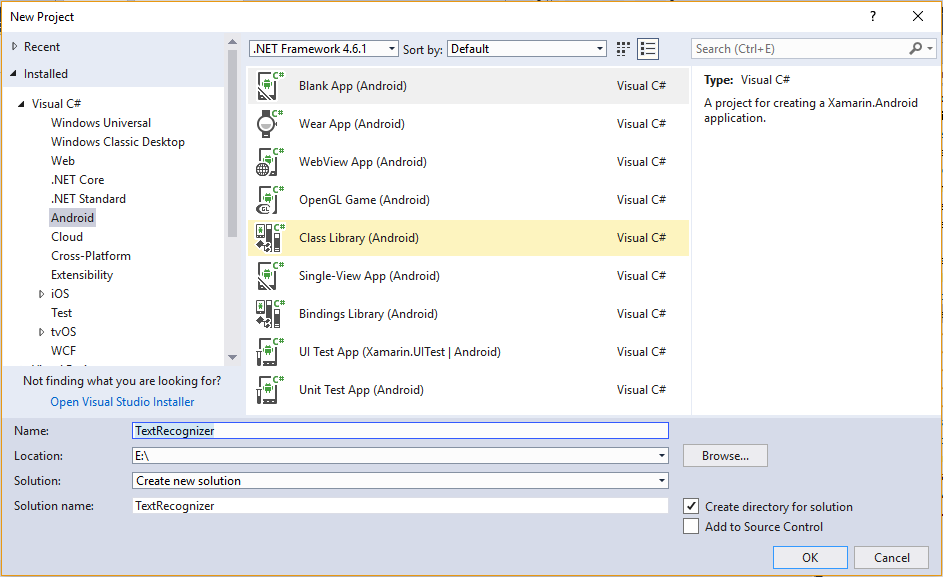Image resolution: width=943 pixels, height=577 pixels.
Task: Switch to medium icons list view
Action: pos(646,48)
